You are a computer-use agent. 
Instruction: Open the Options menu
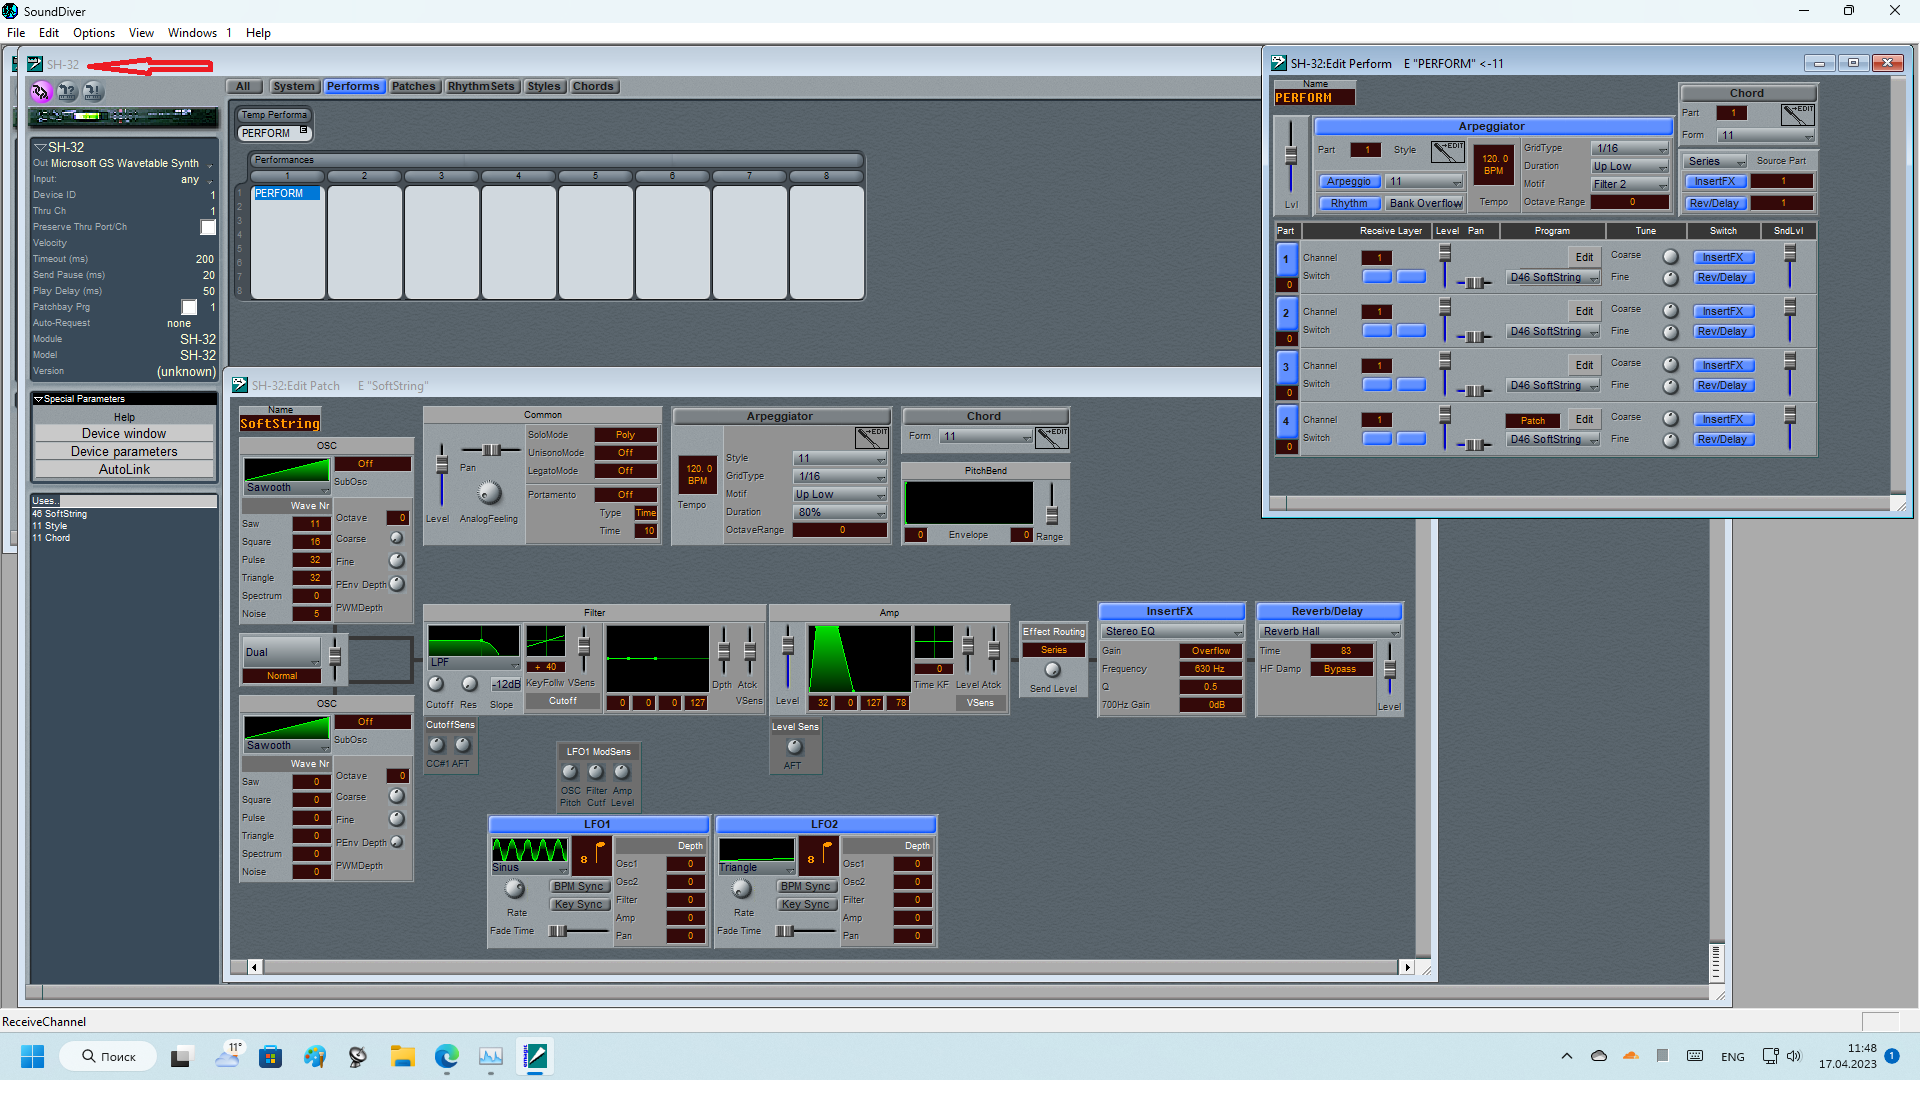tap(94, 33)
